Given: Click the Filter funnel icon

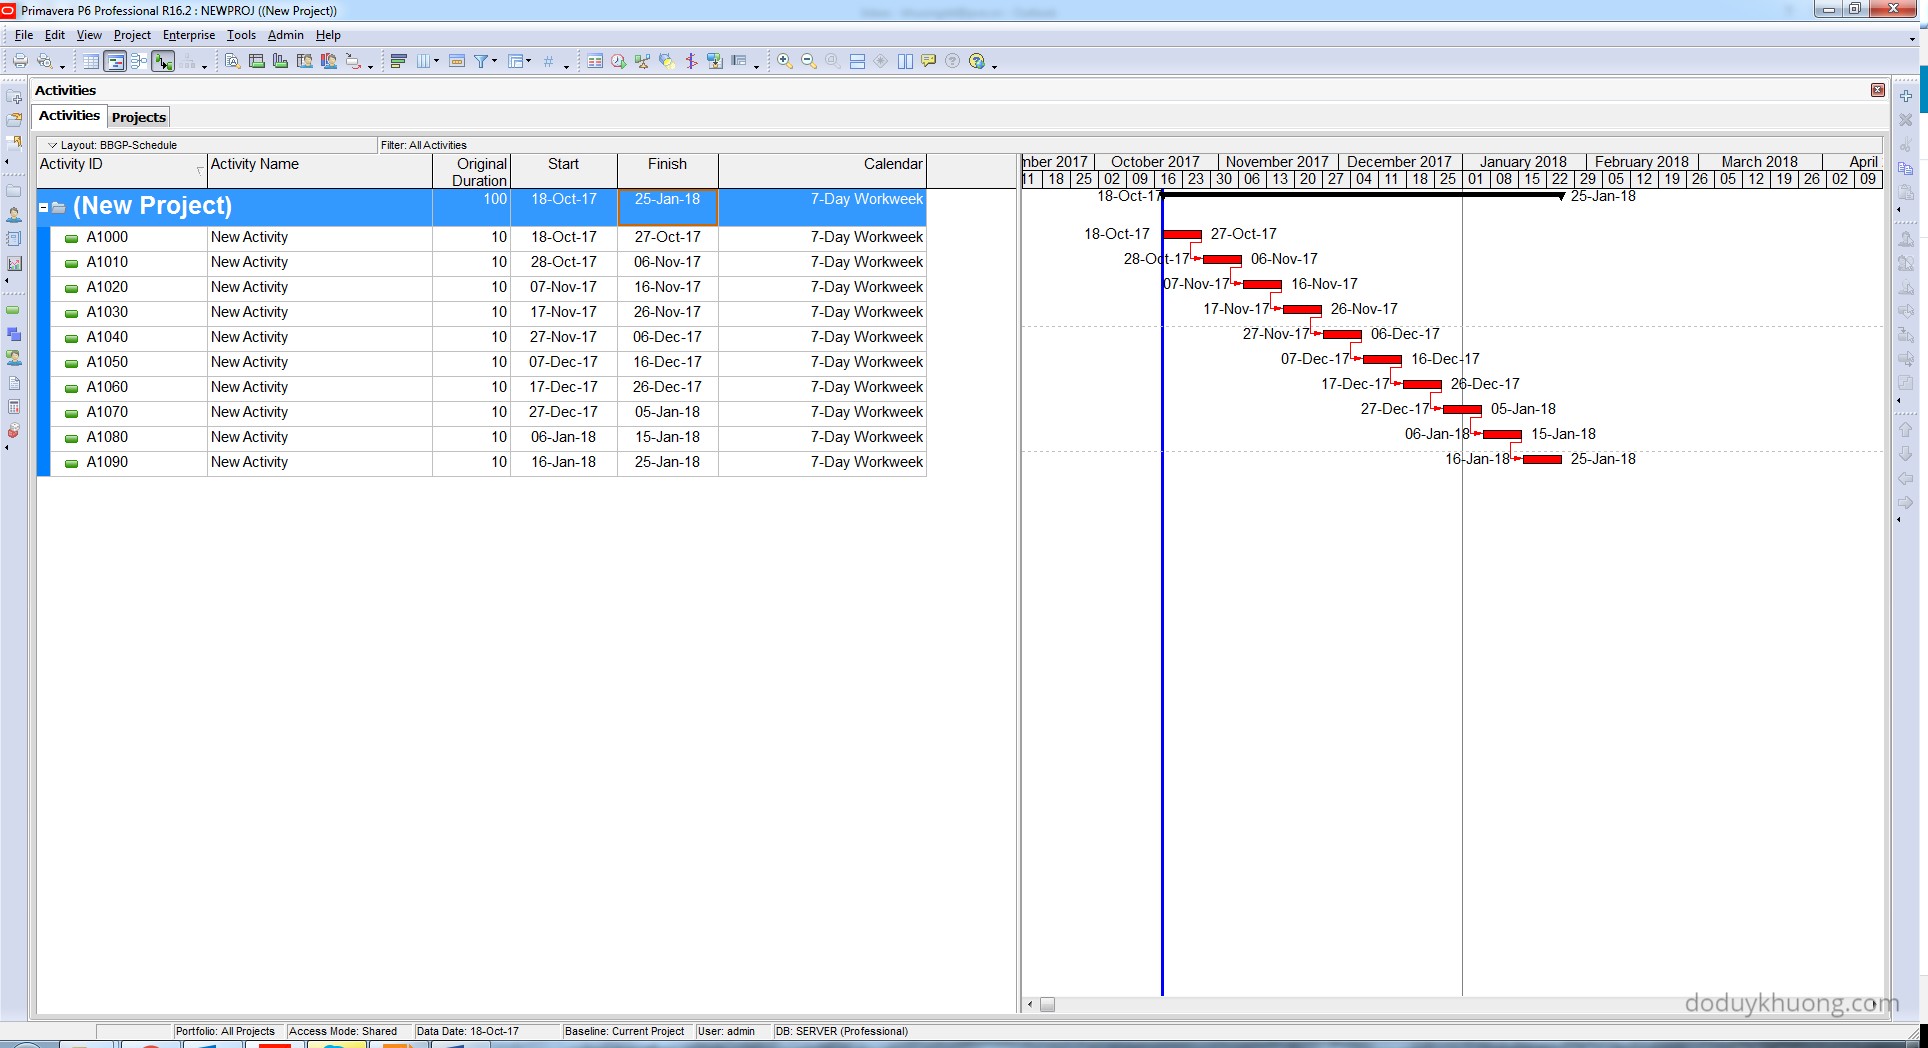Looking at the screenshot, I should coord(481,62).
